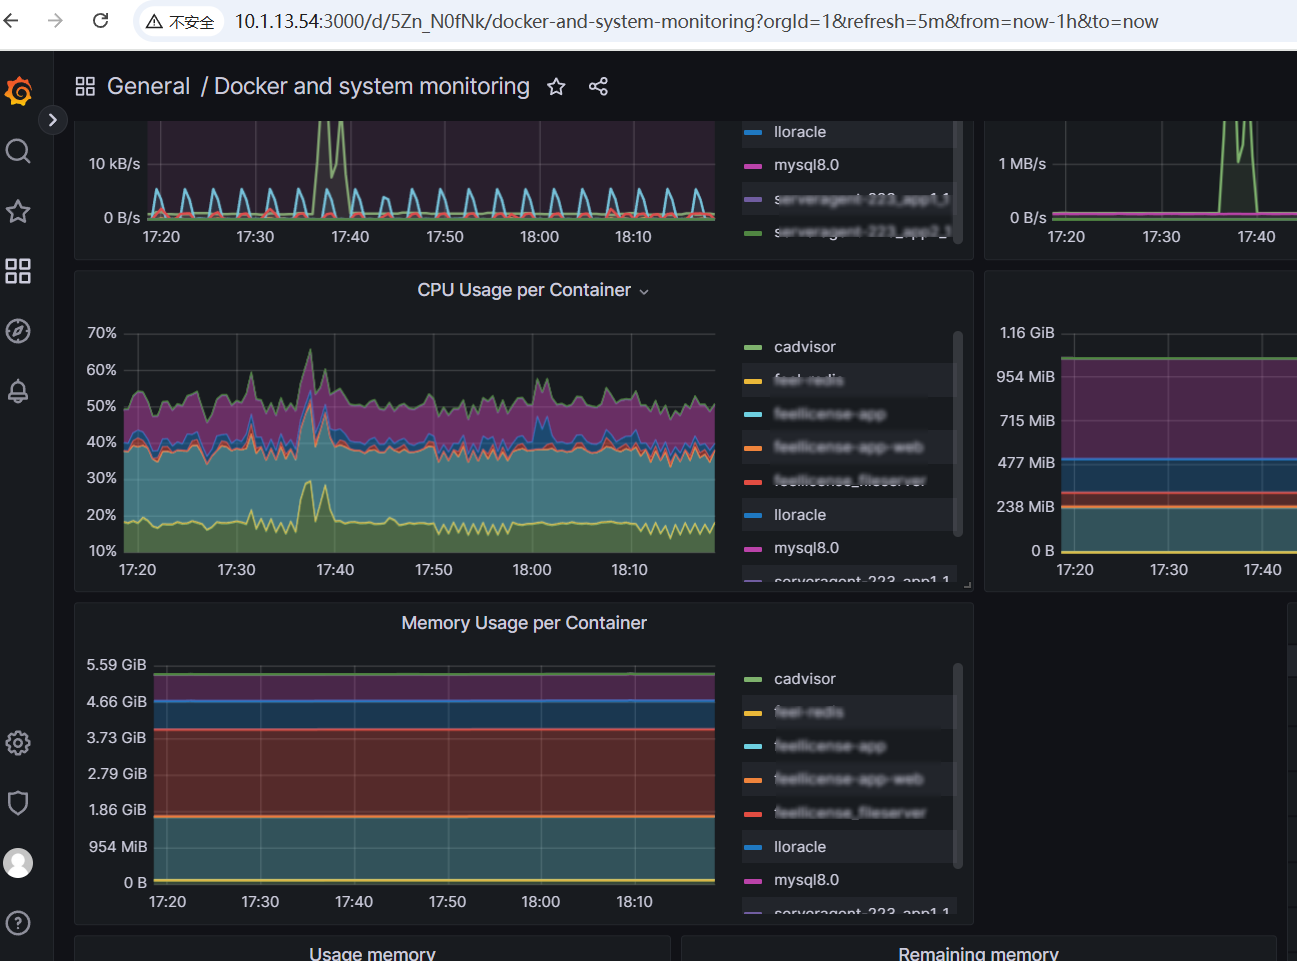Image resolution: width=1297 pixels, height=961 pixels.
Task: Toggle cadvisor series in CPU legend
Action: 804,347
